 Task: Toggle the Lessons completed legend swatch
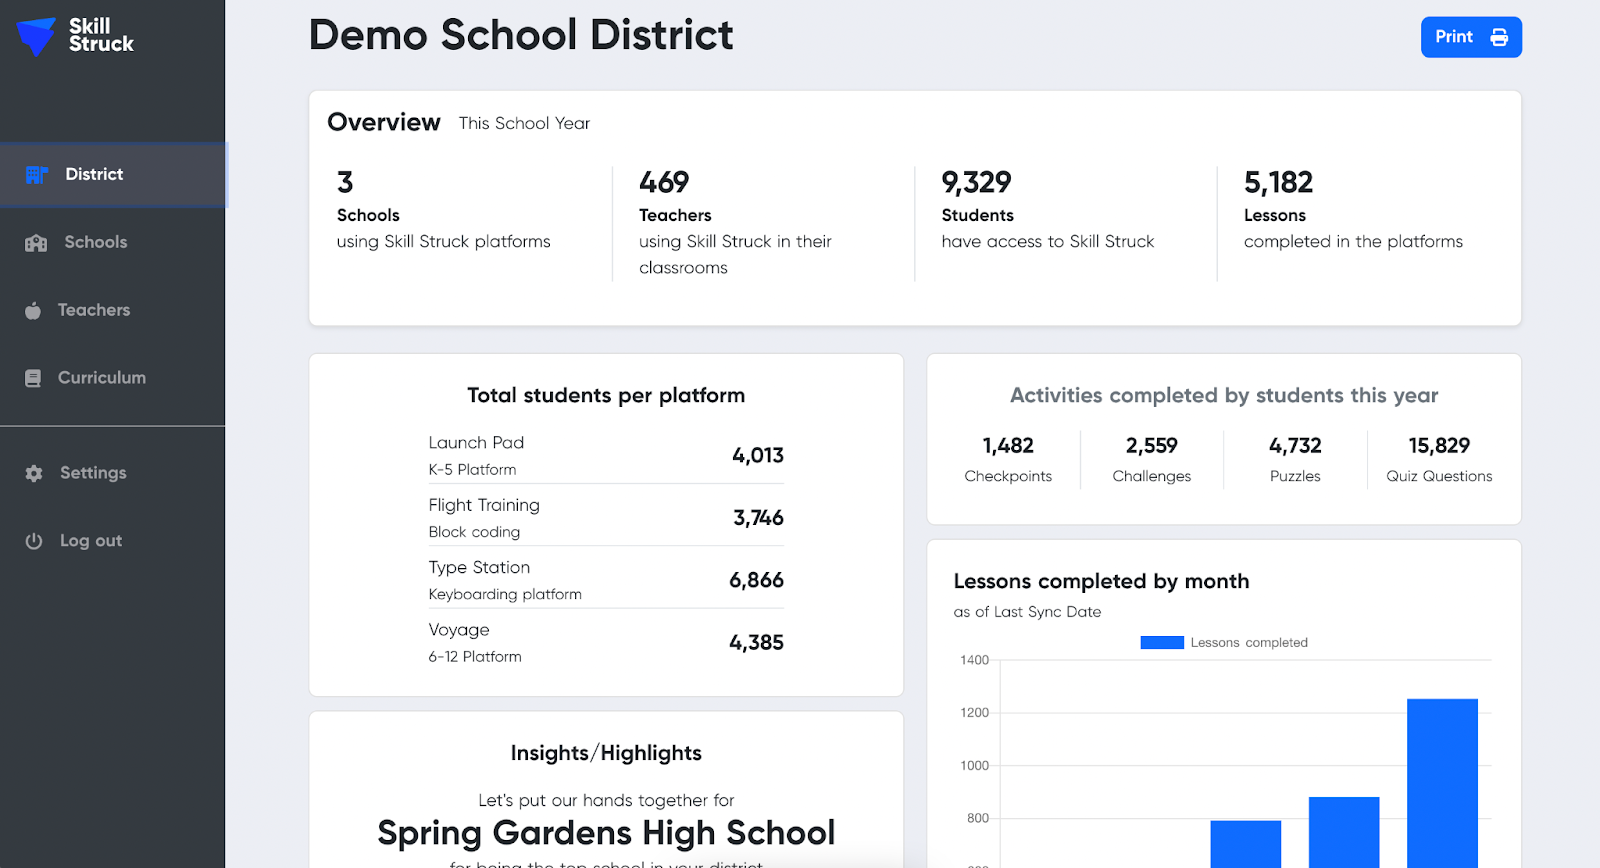[1162, 643]
